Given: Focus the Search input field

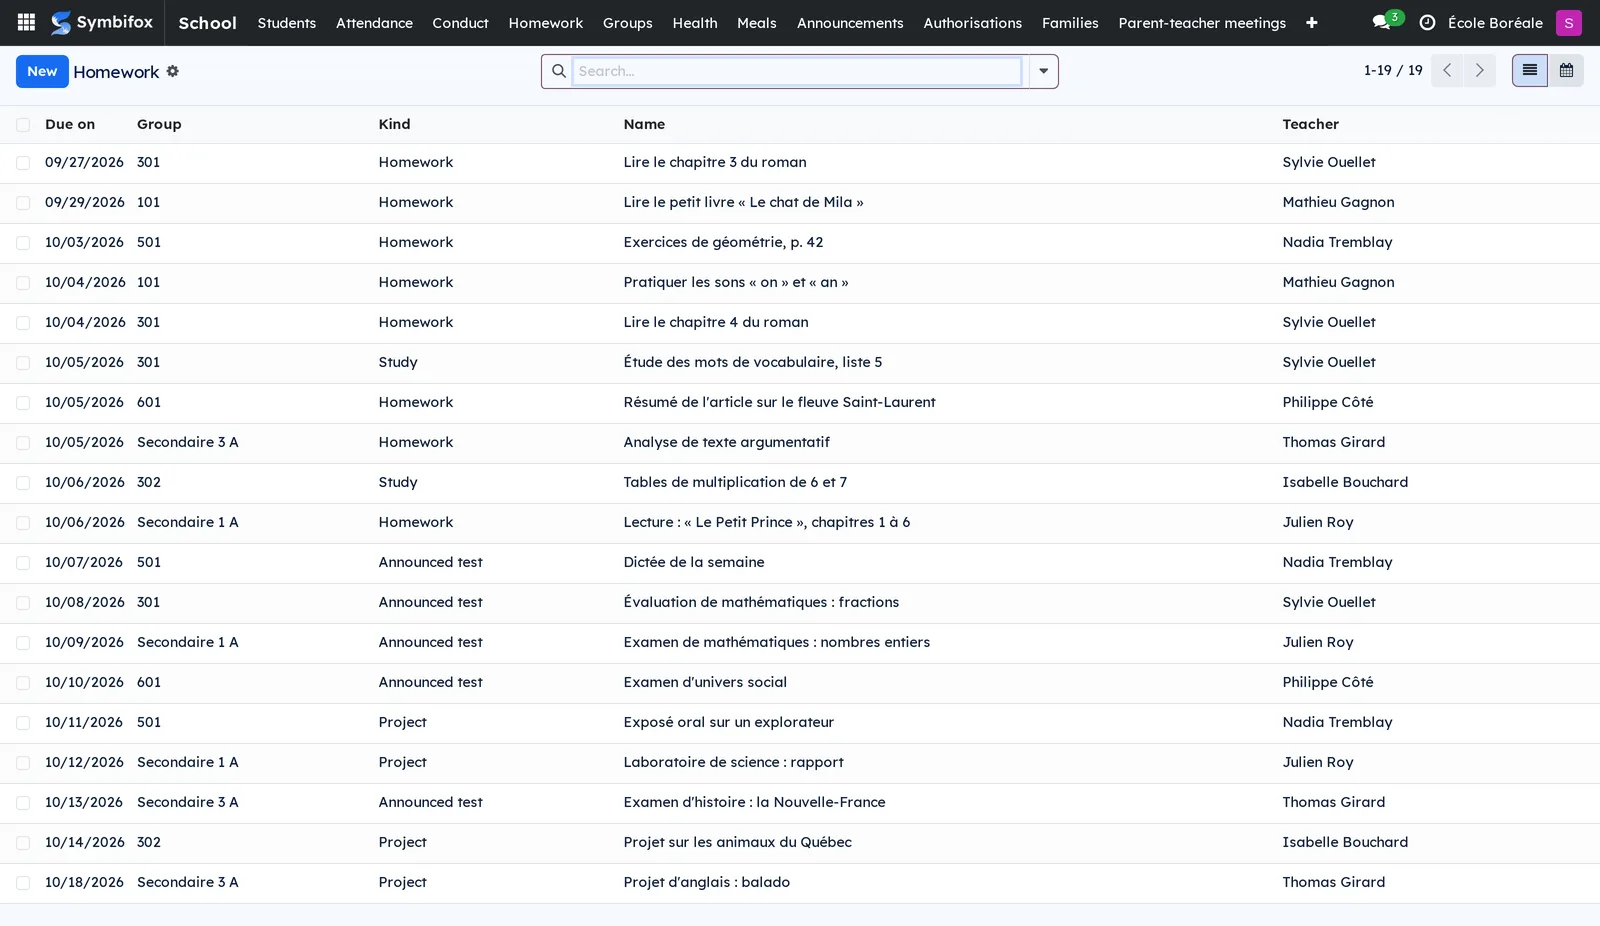Looking at the screenshot, I should click(797, 71).
